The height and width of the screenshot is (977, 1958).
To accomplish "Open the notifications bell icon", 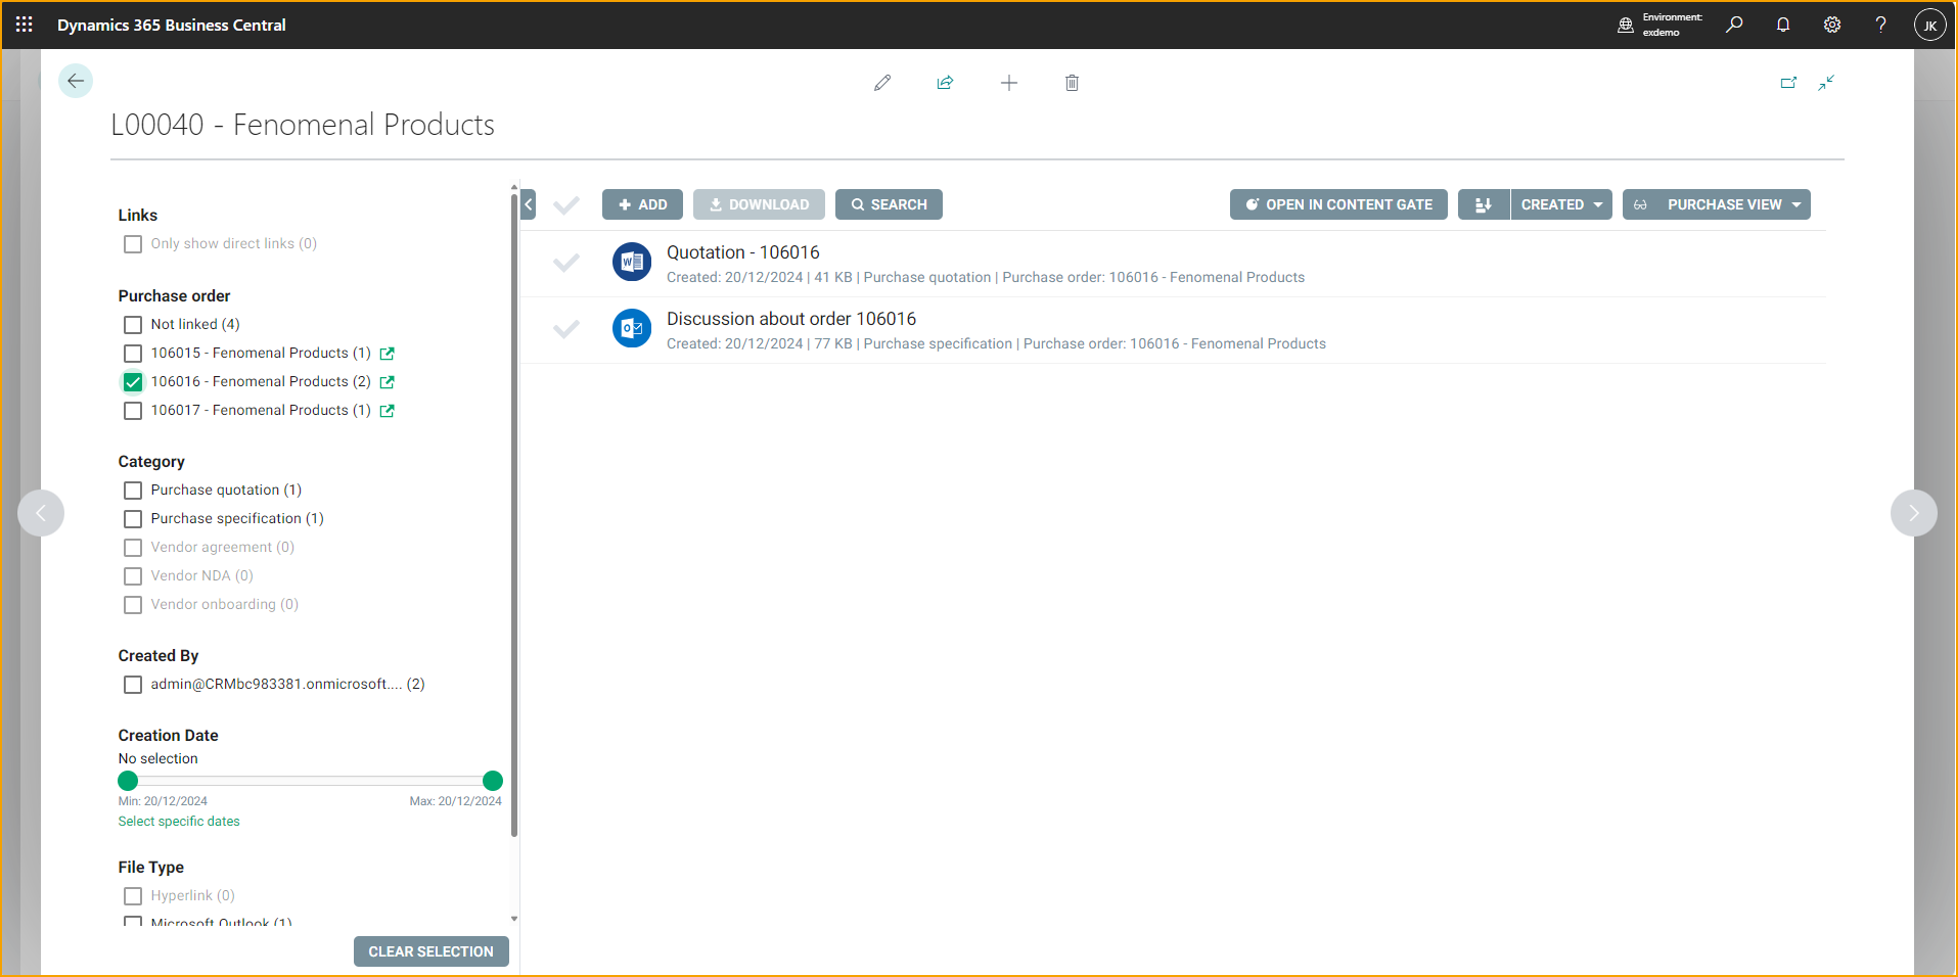I will point(1782,25).
